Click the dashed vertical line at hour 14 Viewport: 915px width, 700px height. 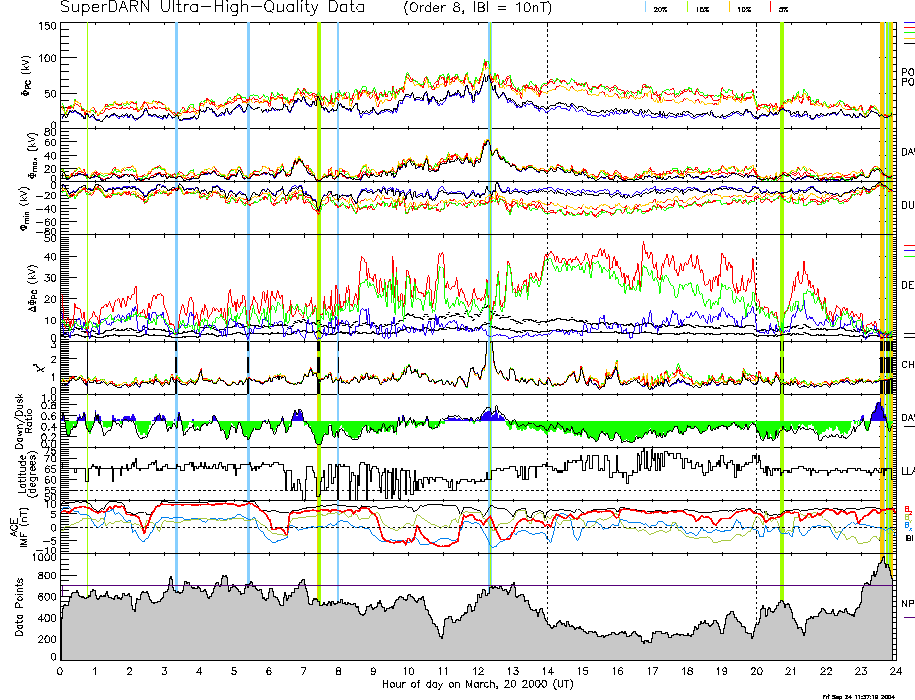tap(547, 300)
